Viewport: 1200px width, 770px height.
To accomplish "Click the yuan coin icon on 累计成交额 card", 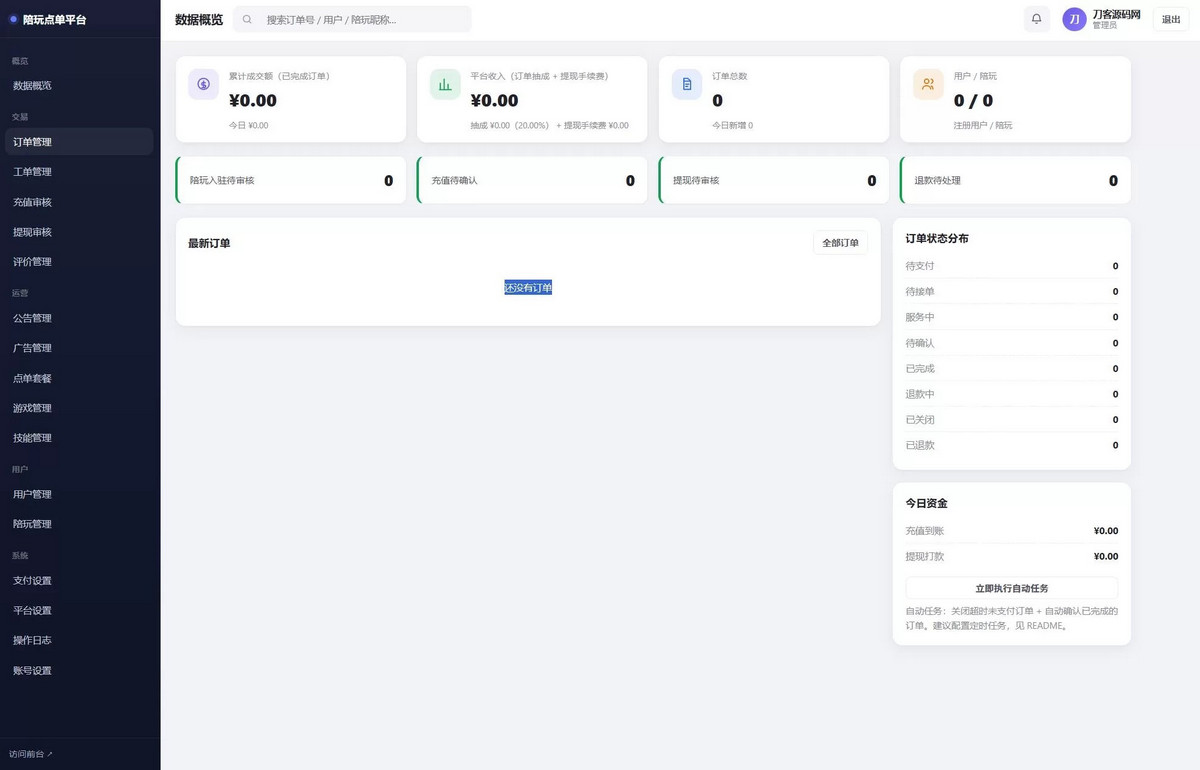I will (203, 85).
